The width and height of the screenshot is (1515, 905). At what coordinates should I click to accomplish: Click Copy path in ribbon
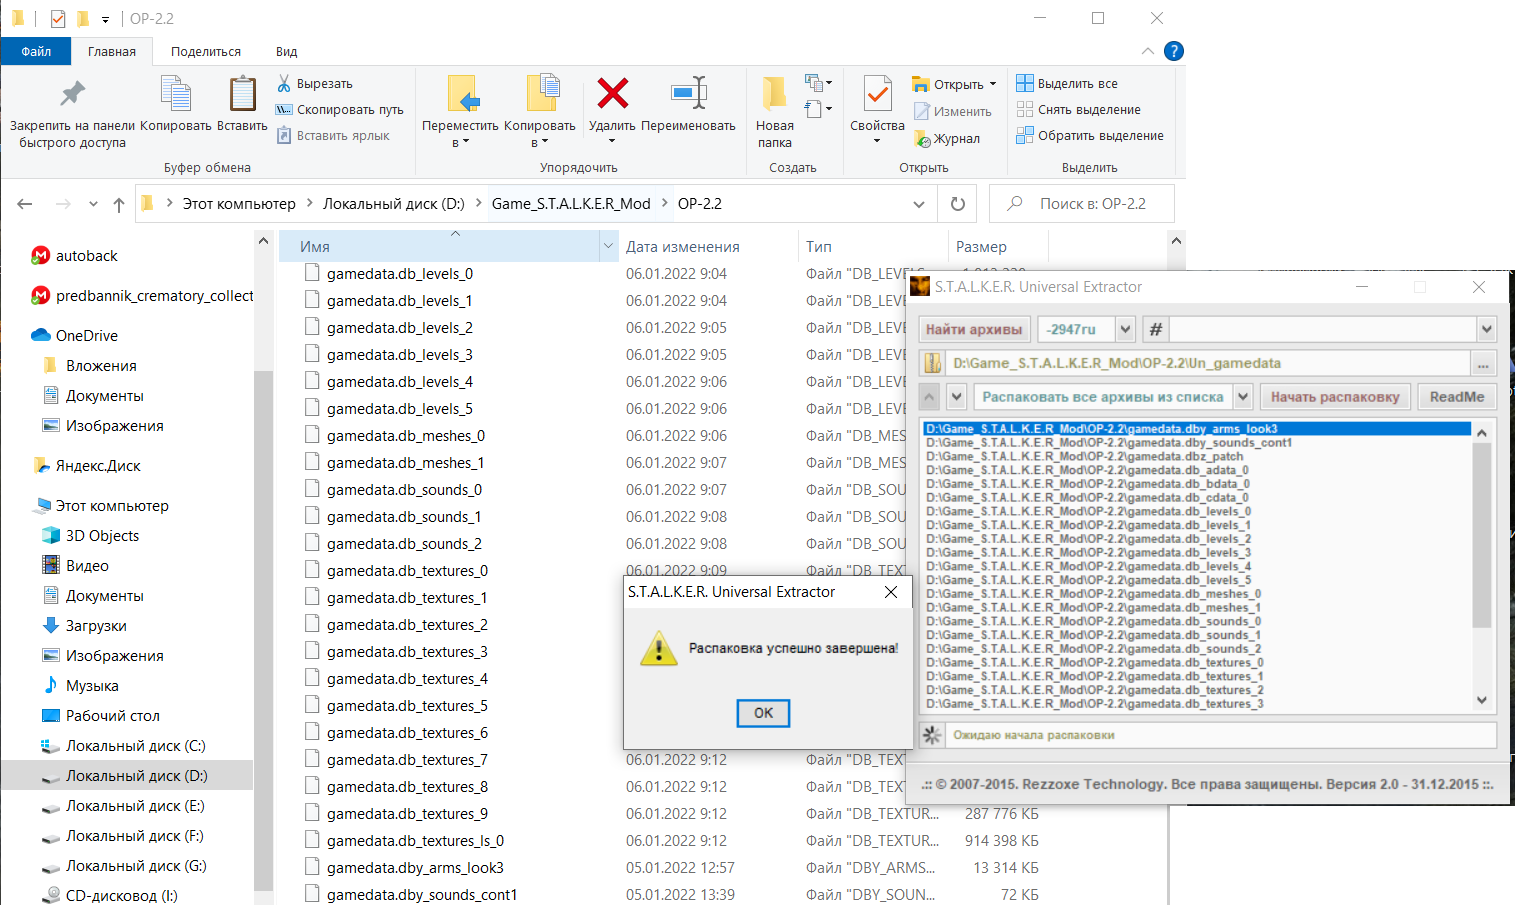point(340,110)
